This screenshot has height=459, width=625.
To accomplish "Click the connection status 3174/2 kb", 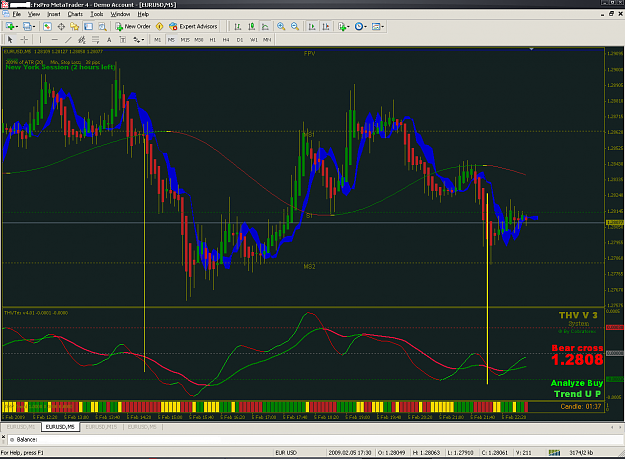I will point(582,453).
